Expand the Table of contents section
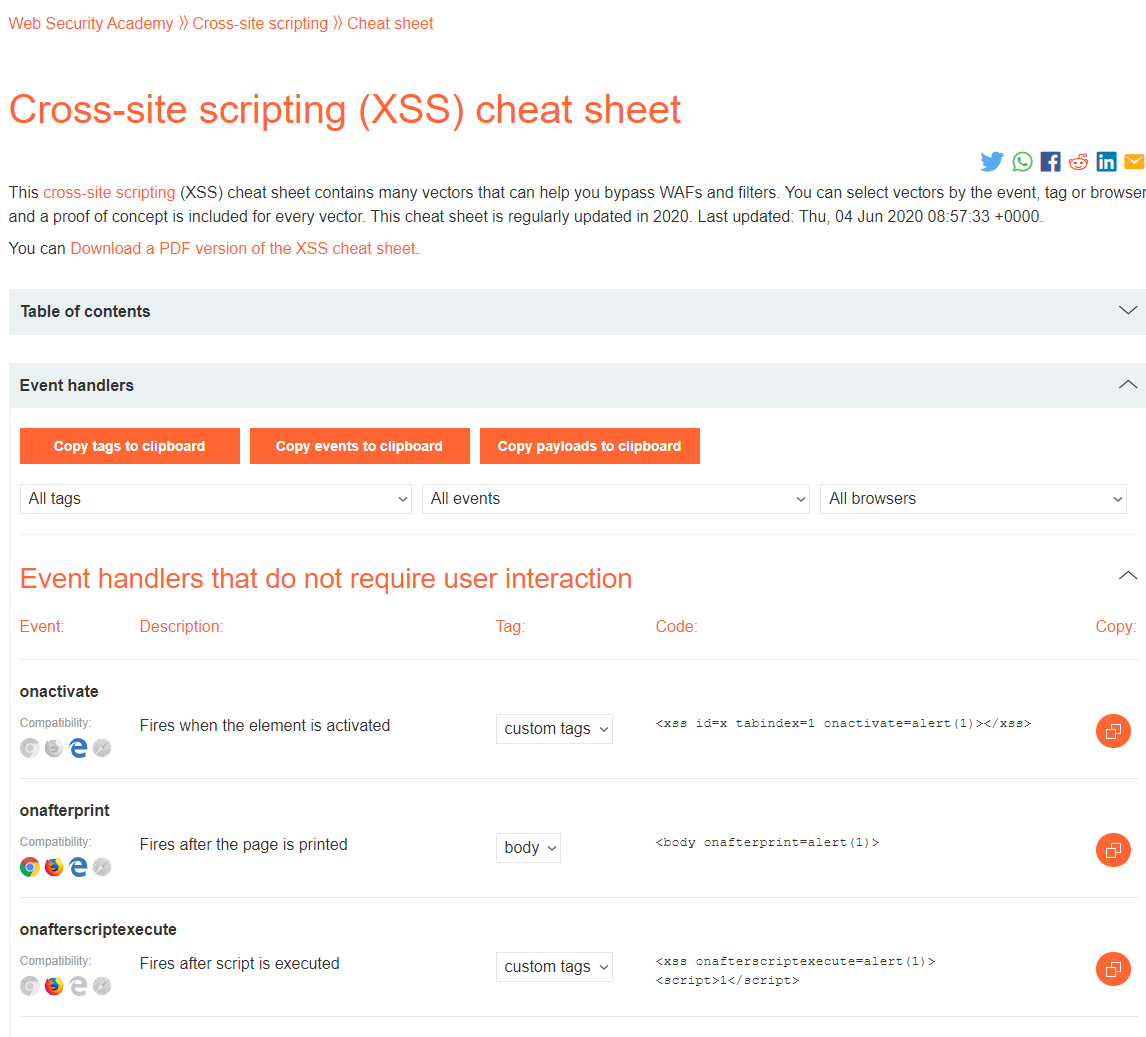 [1128, 311]
